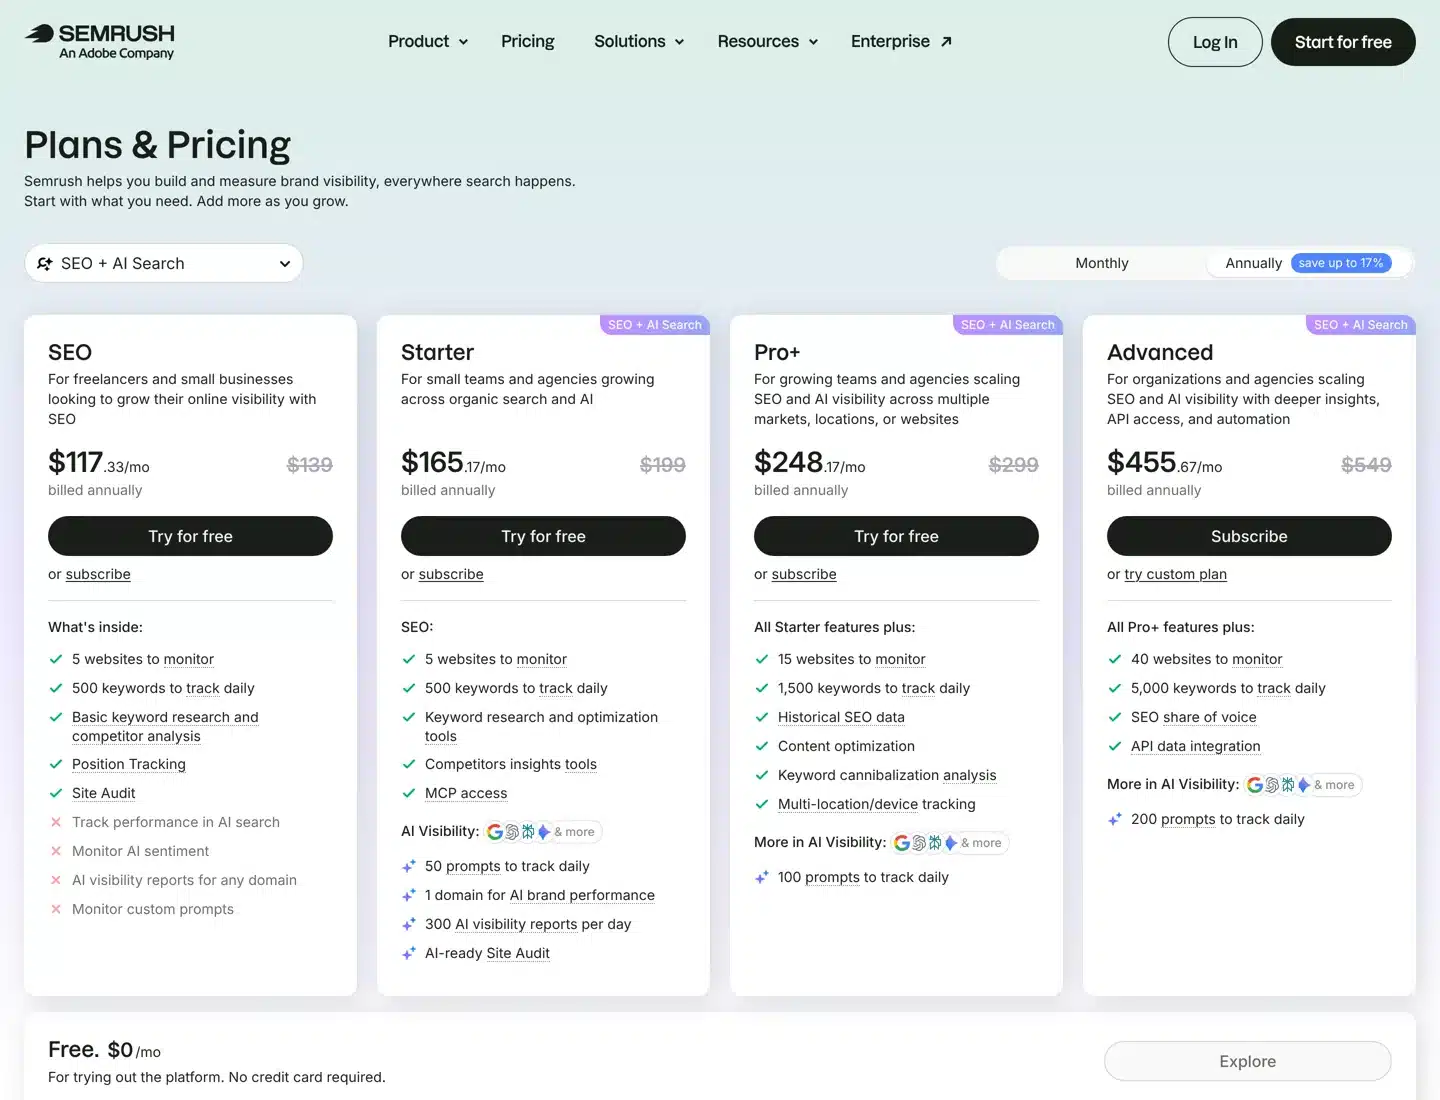Expand Product chevron arrow
Image resolution: width=1440 pixels, height=1100 pixels.
(x=463, y=42)
